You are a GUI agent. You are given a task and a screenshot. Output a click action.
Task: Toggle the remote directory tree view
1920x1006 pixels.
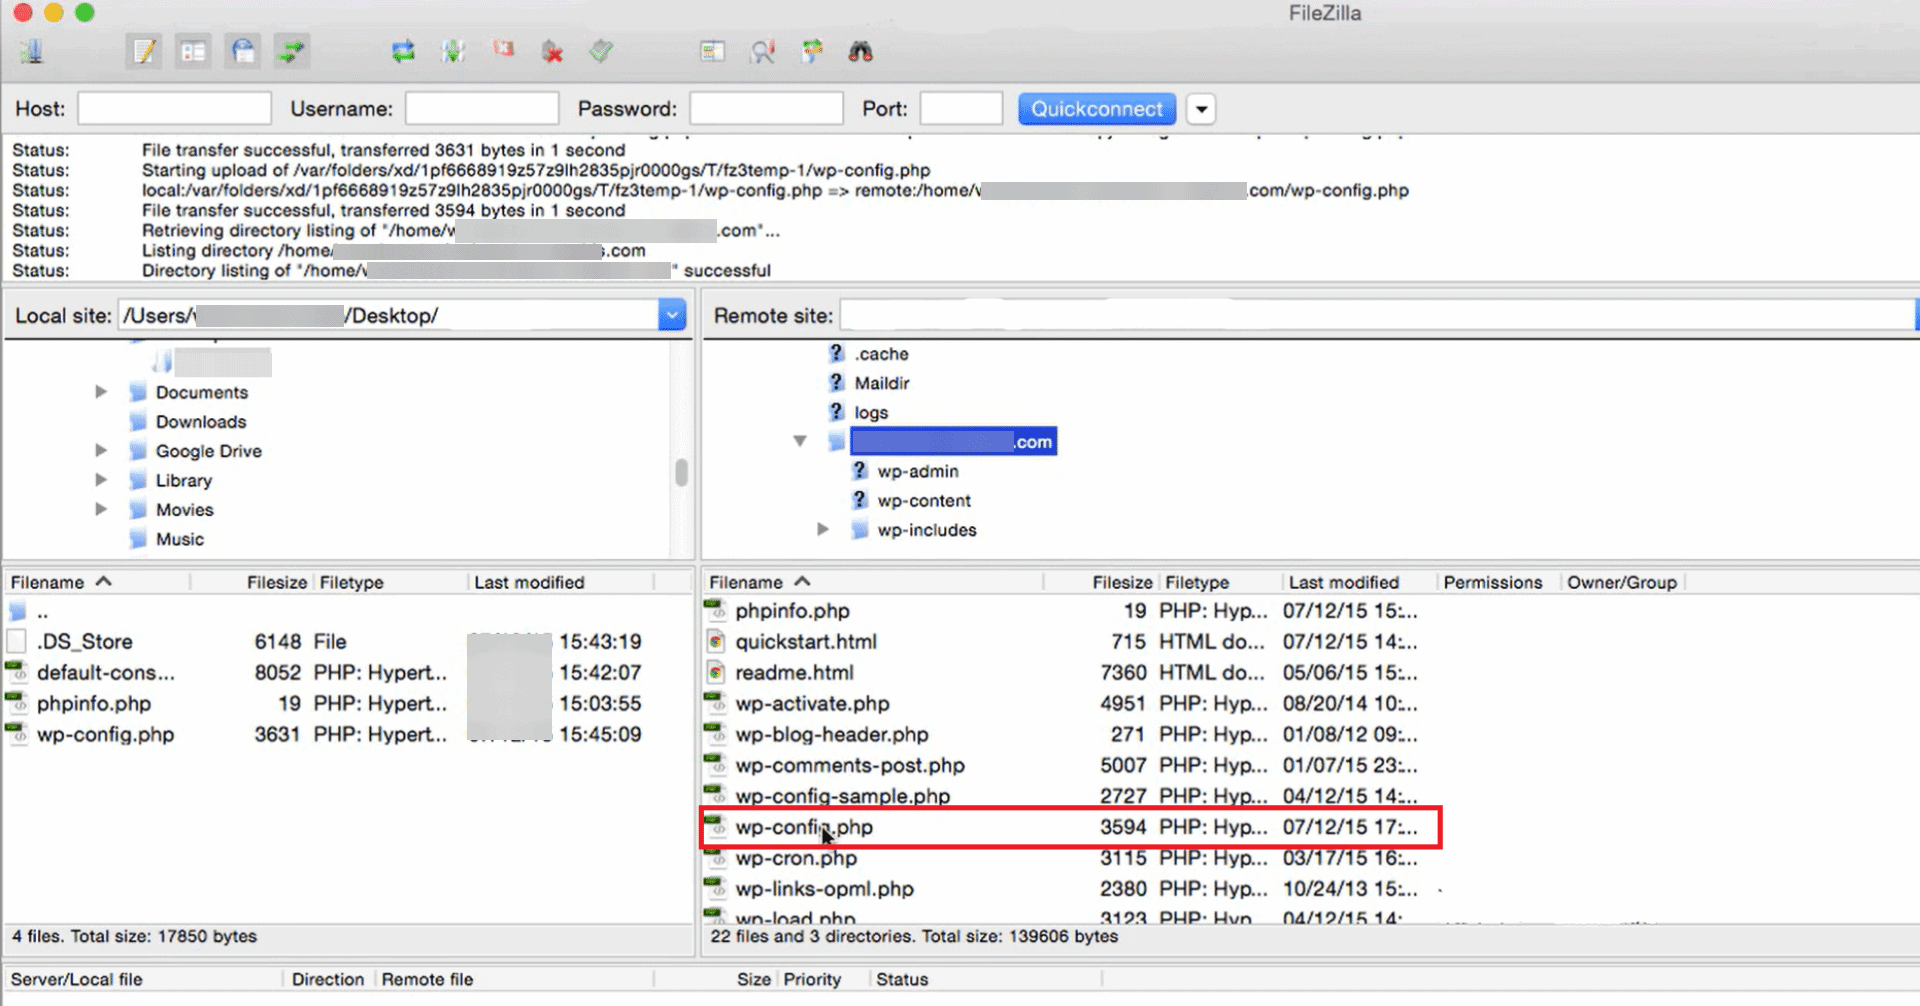243,51
